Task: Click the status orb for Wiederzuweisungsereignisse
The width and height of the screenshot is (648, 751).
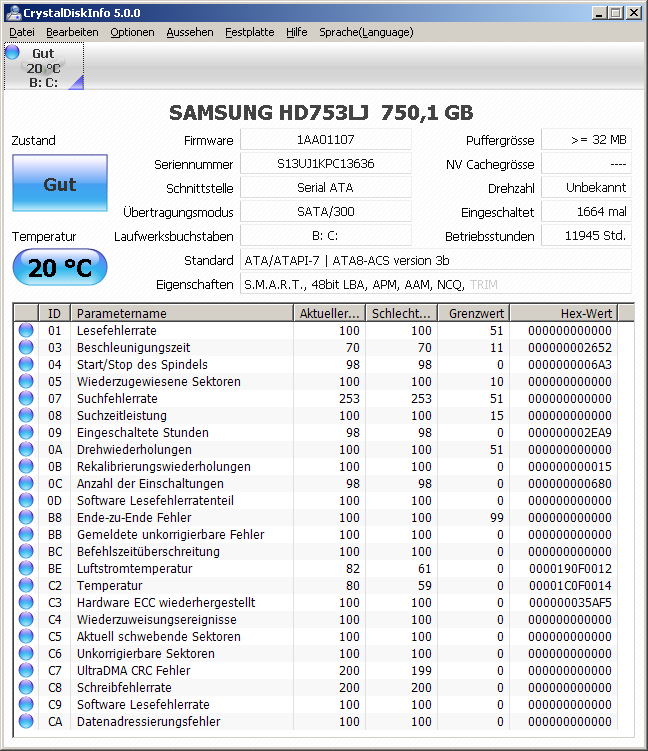Action: [x=26, y=619]
